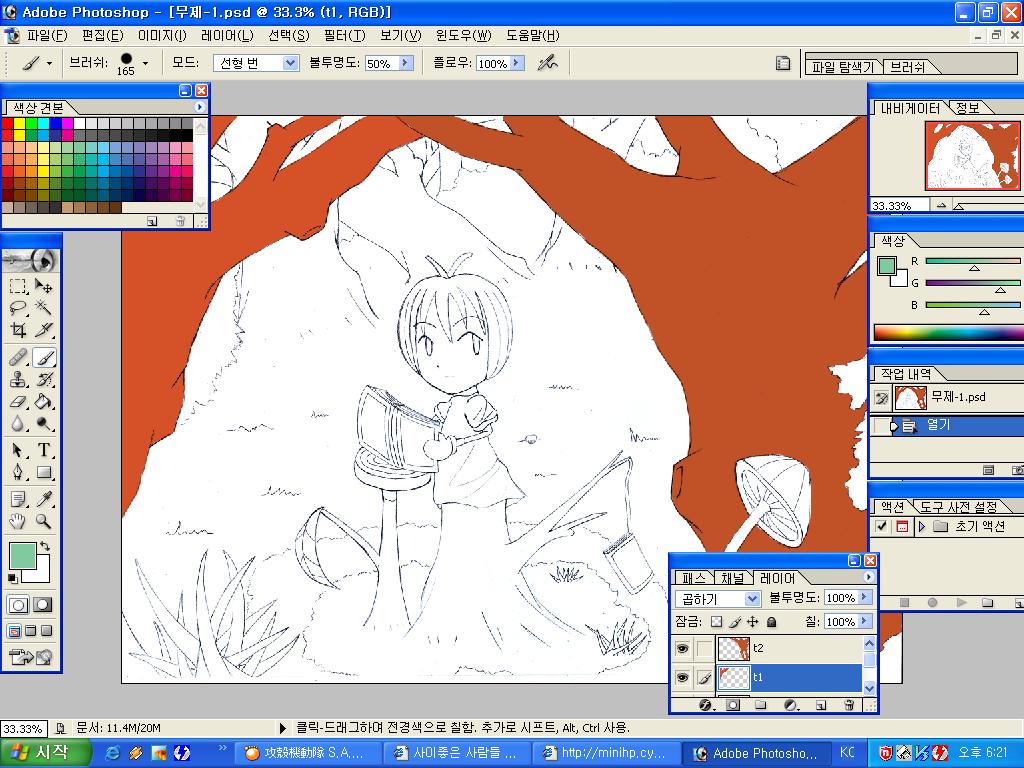Create new adjustment layer icon
1024x768 pixels.
click(x=791, y=705)
